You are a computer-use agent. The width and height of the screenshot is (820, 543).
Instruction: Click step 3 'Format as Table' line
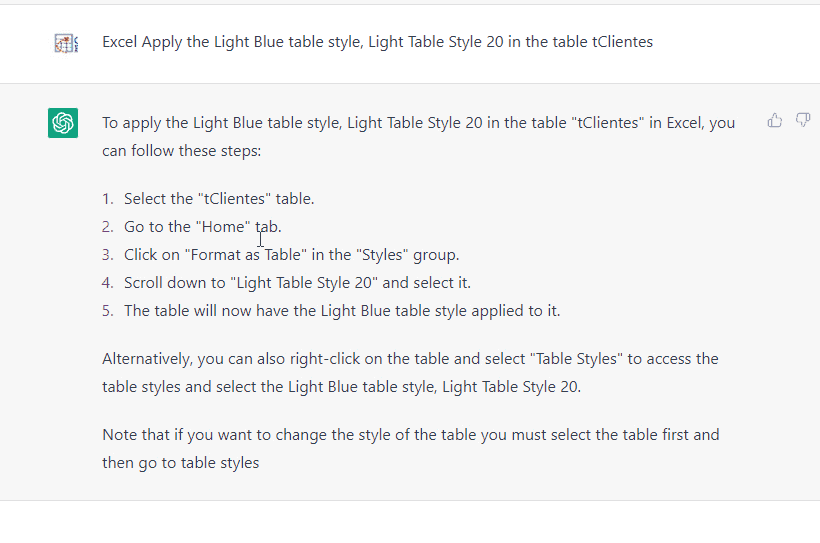pyautogui.click(x=291, y=255)
